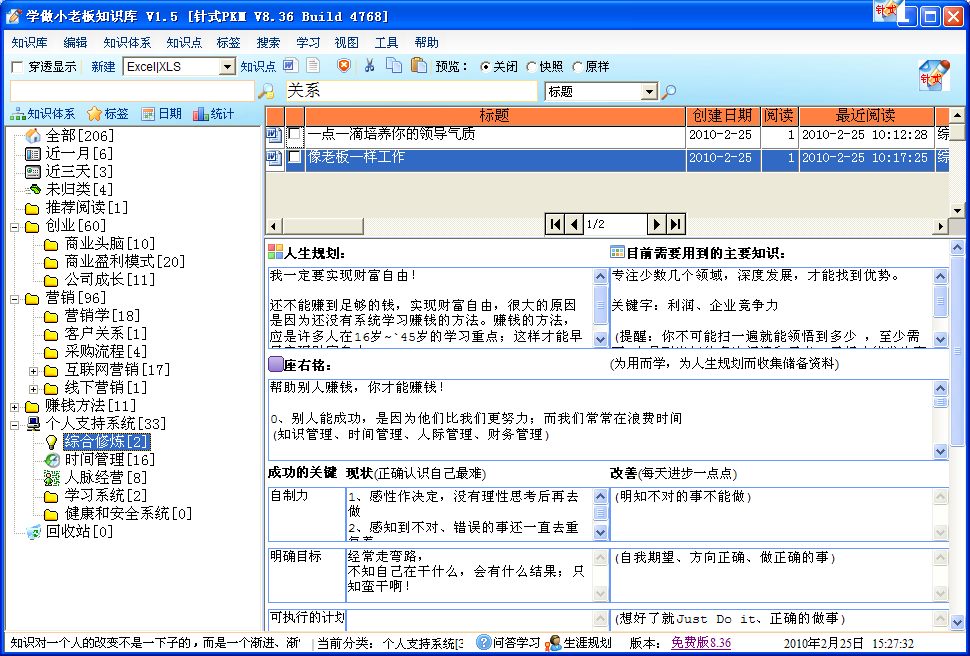The width and height of the screenshot is (970, 656).
Task: Open the Excel|XLS file type dropdown
Action: point(227,67)
